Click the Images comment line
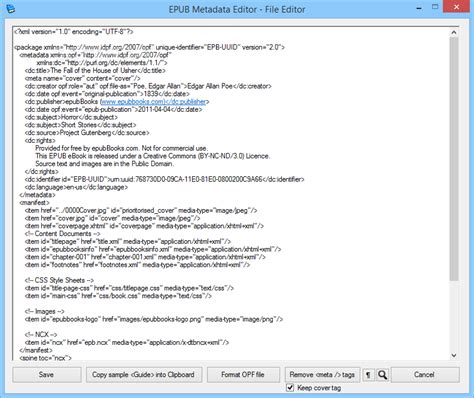 [x=45, y=311]
